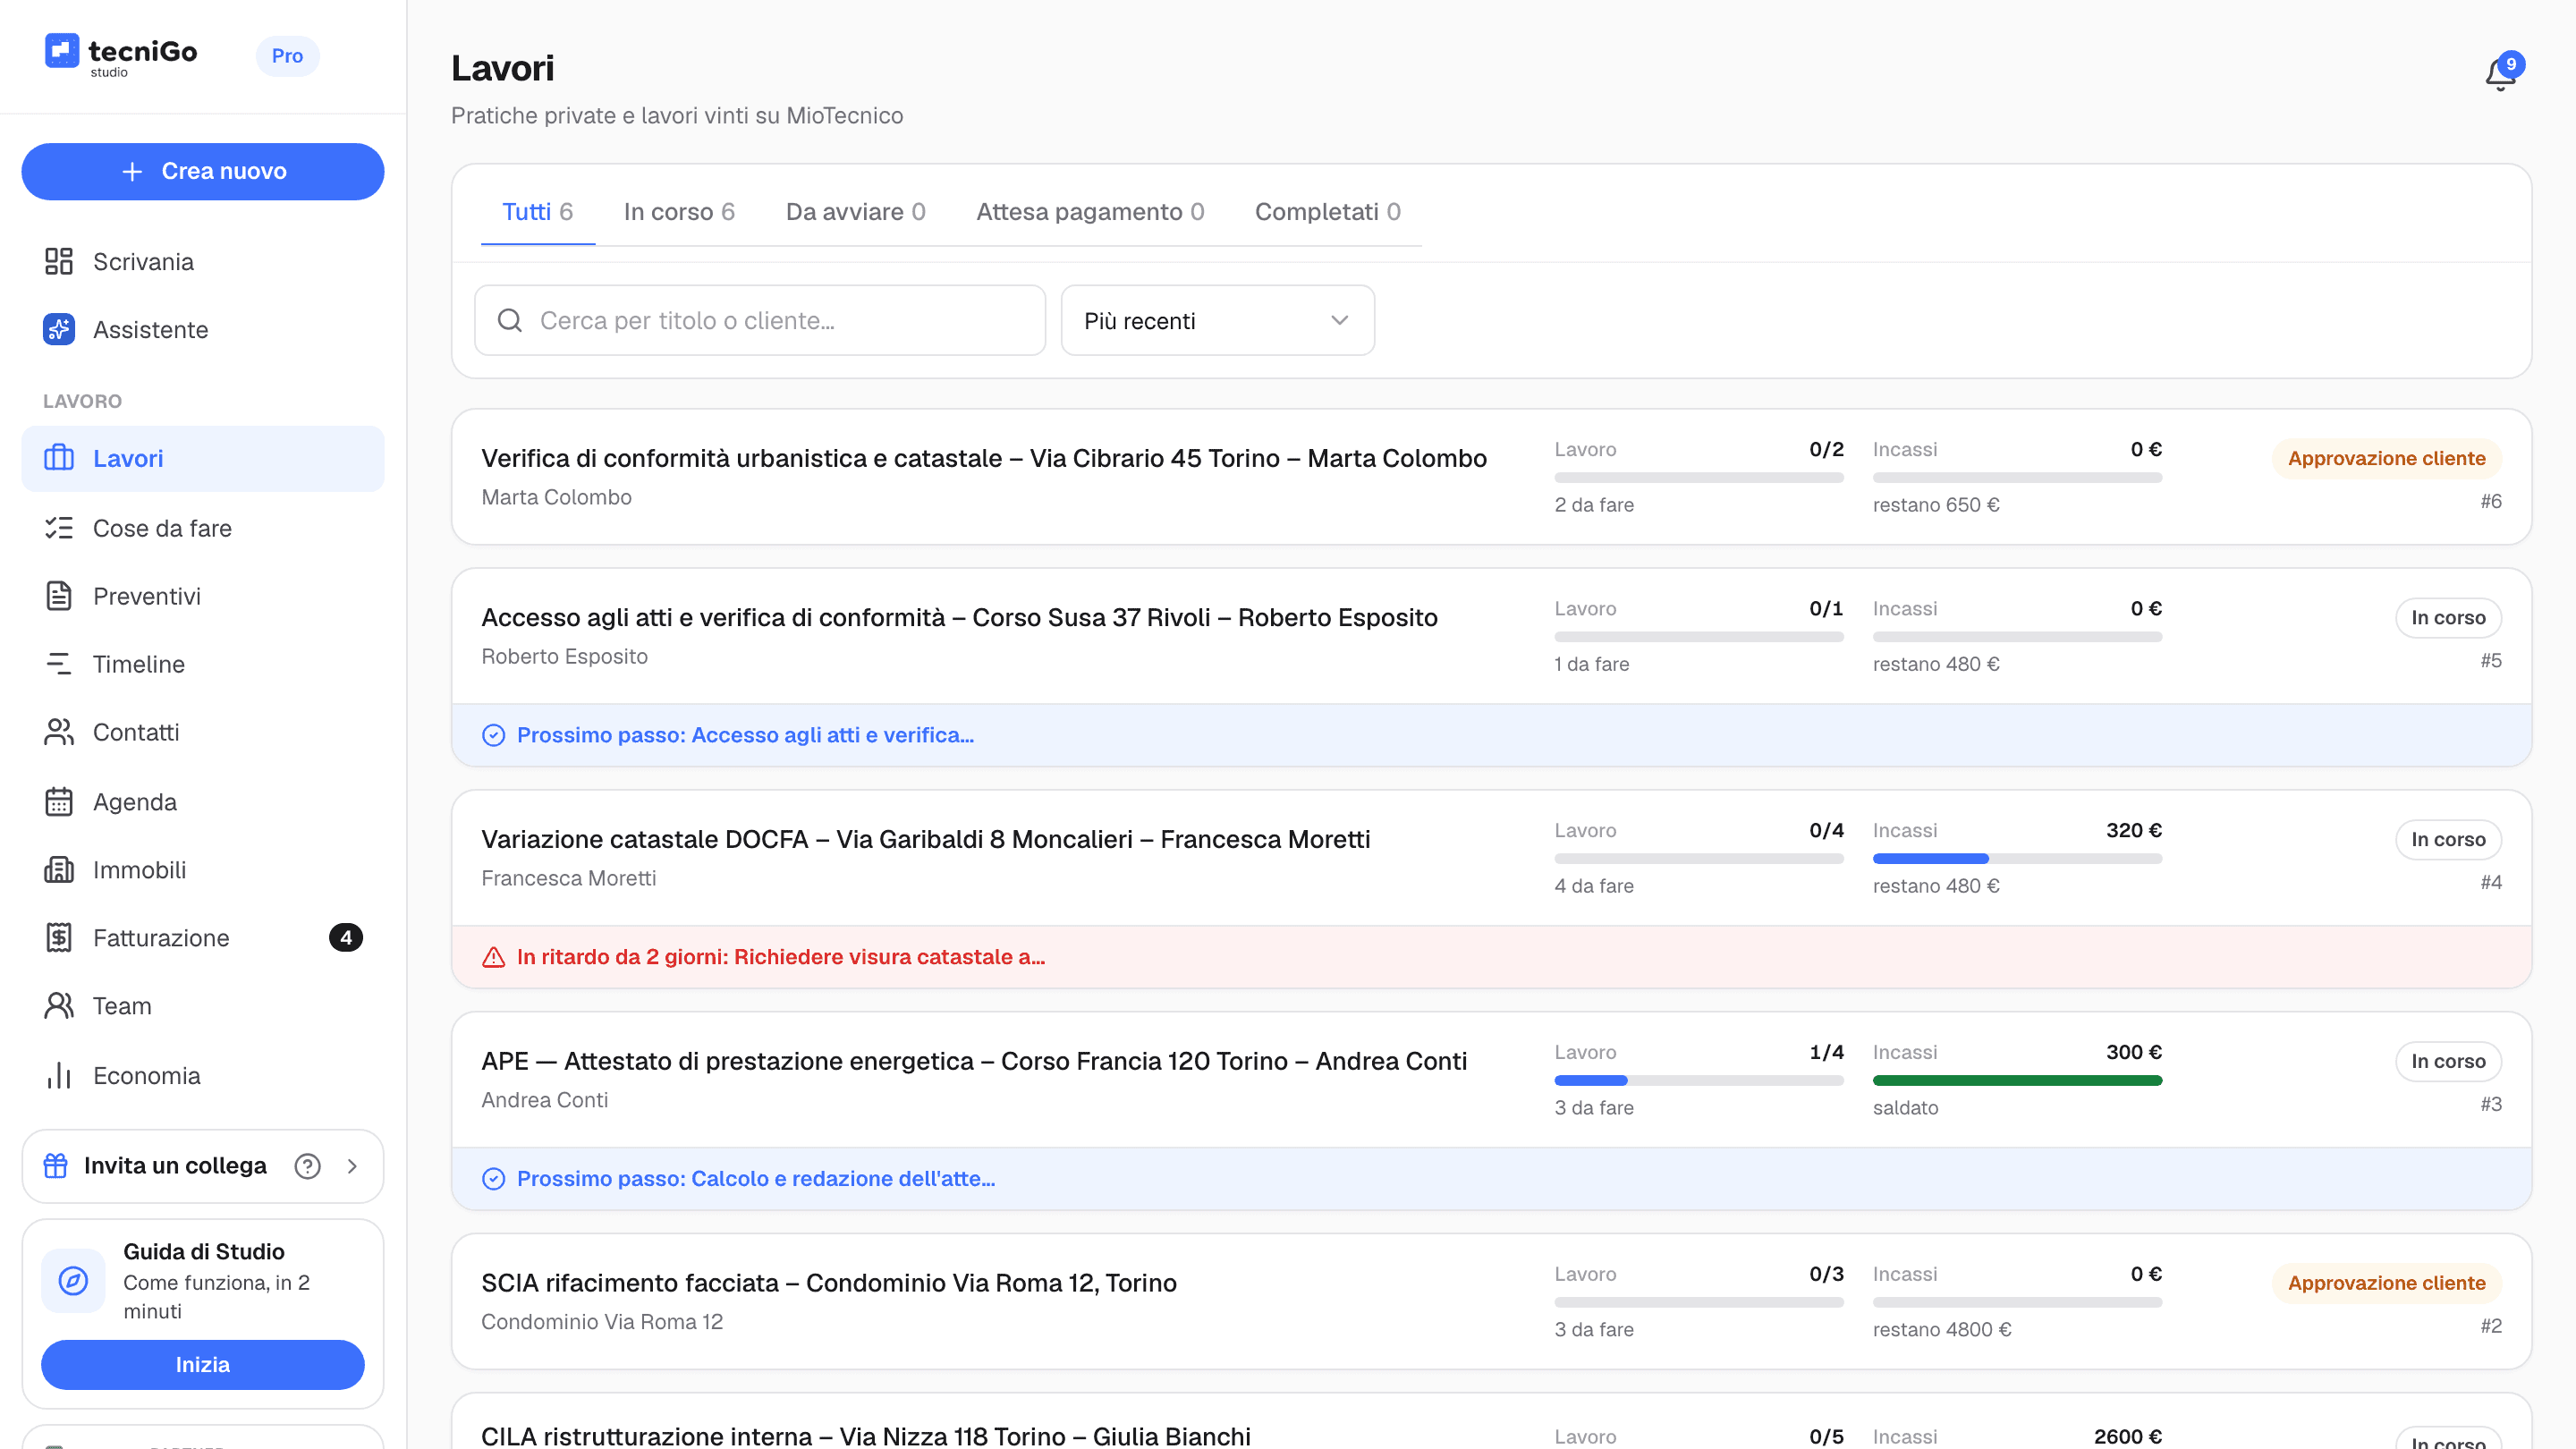The height and width of the screenshot is (1449, 2576).
Task: Click the check circle icon beside Calcolo e redazione step
Action: (494, 1179)
